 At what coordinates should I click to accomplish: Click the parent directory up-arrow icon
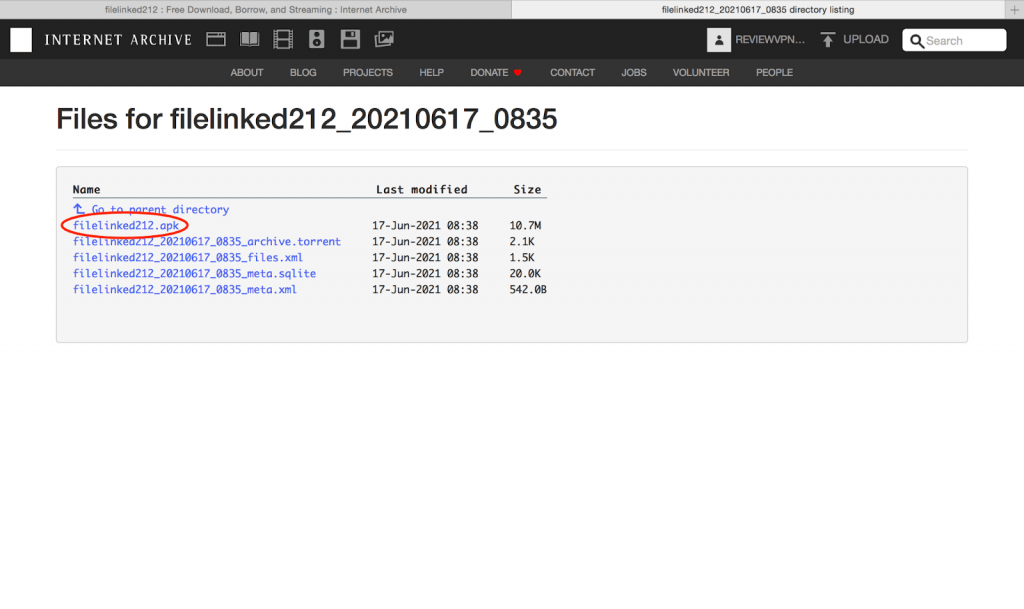(x=78, y=209)
